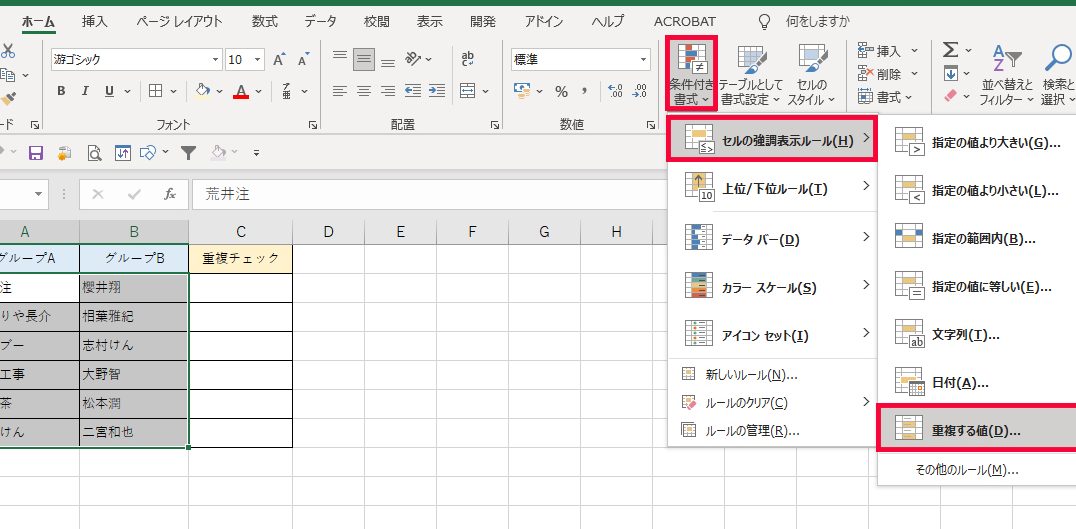Click the save icon in quick access toolbar
Image resolution: width=1076 pixels, height=529 pixels.
pyautogui.click(x=36, y=152)
